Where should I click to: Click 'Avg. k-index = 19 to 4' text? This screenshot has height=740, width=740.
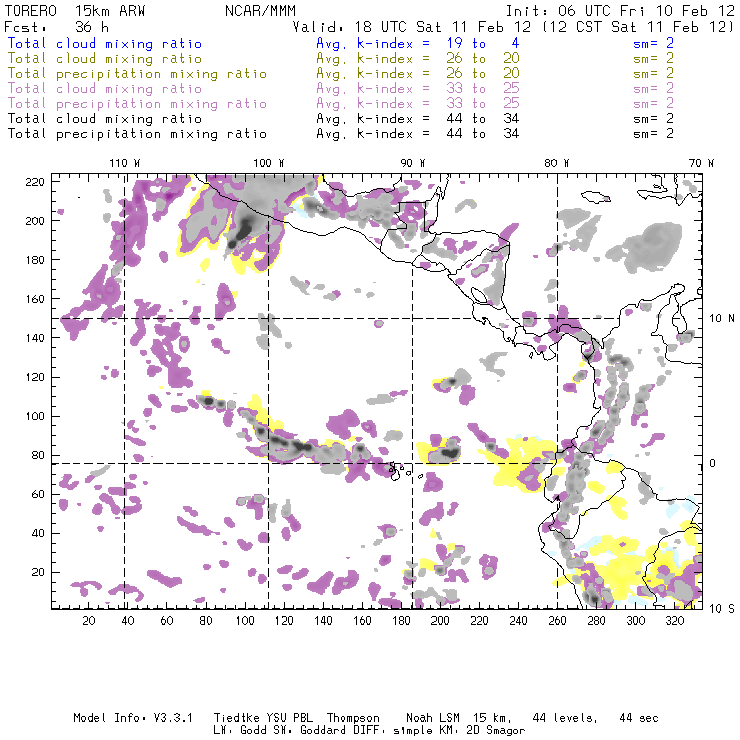pos(418,43)
